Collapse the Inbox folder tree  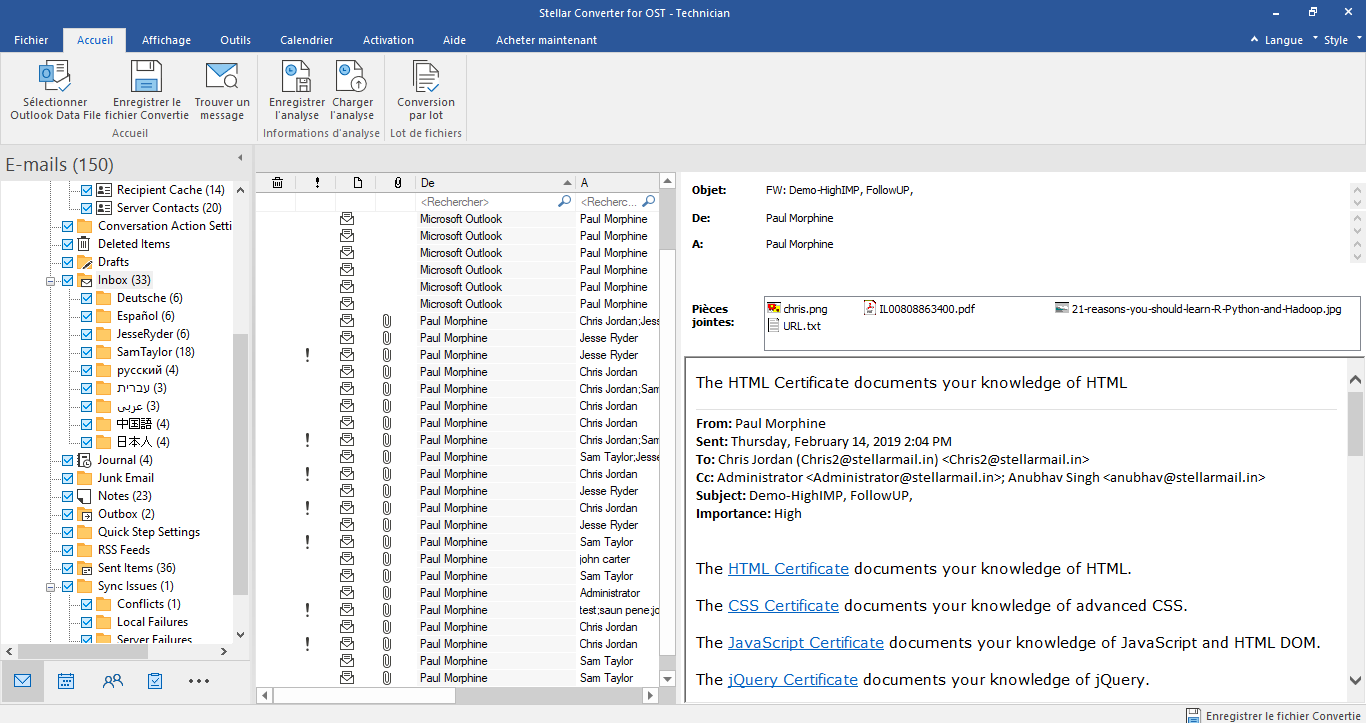(x=50, y=281)
